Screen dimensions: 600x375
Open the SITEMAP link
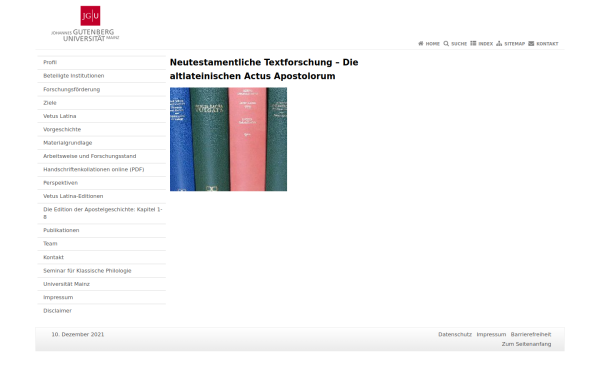(x=514, y=44)
